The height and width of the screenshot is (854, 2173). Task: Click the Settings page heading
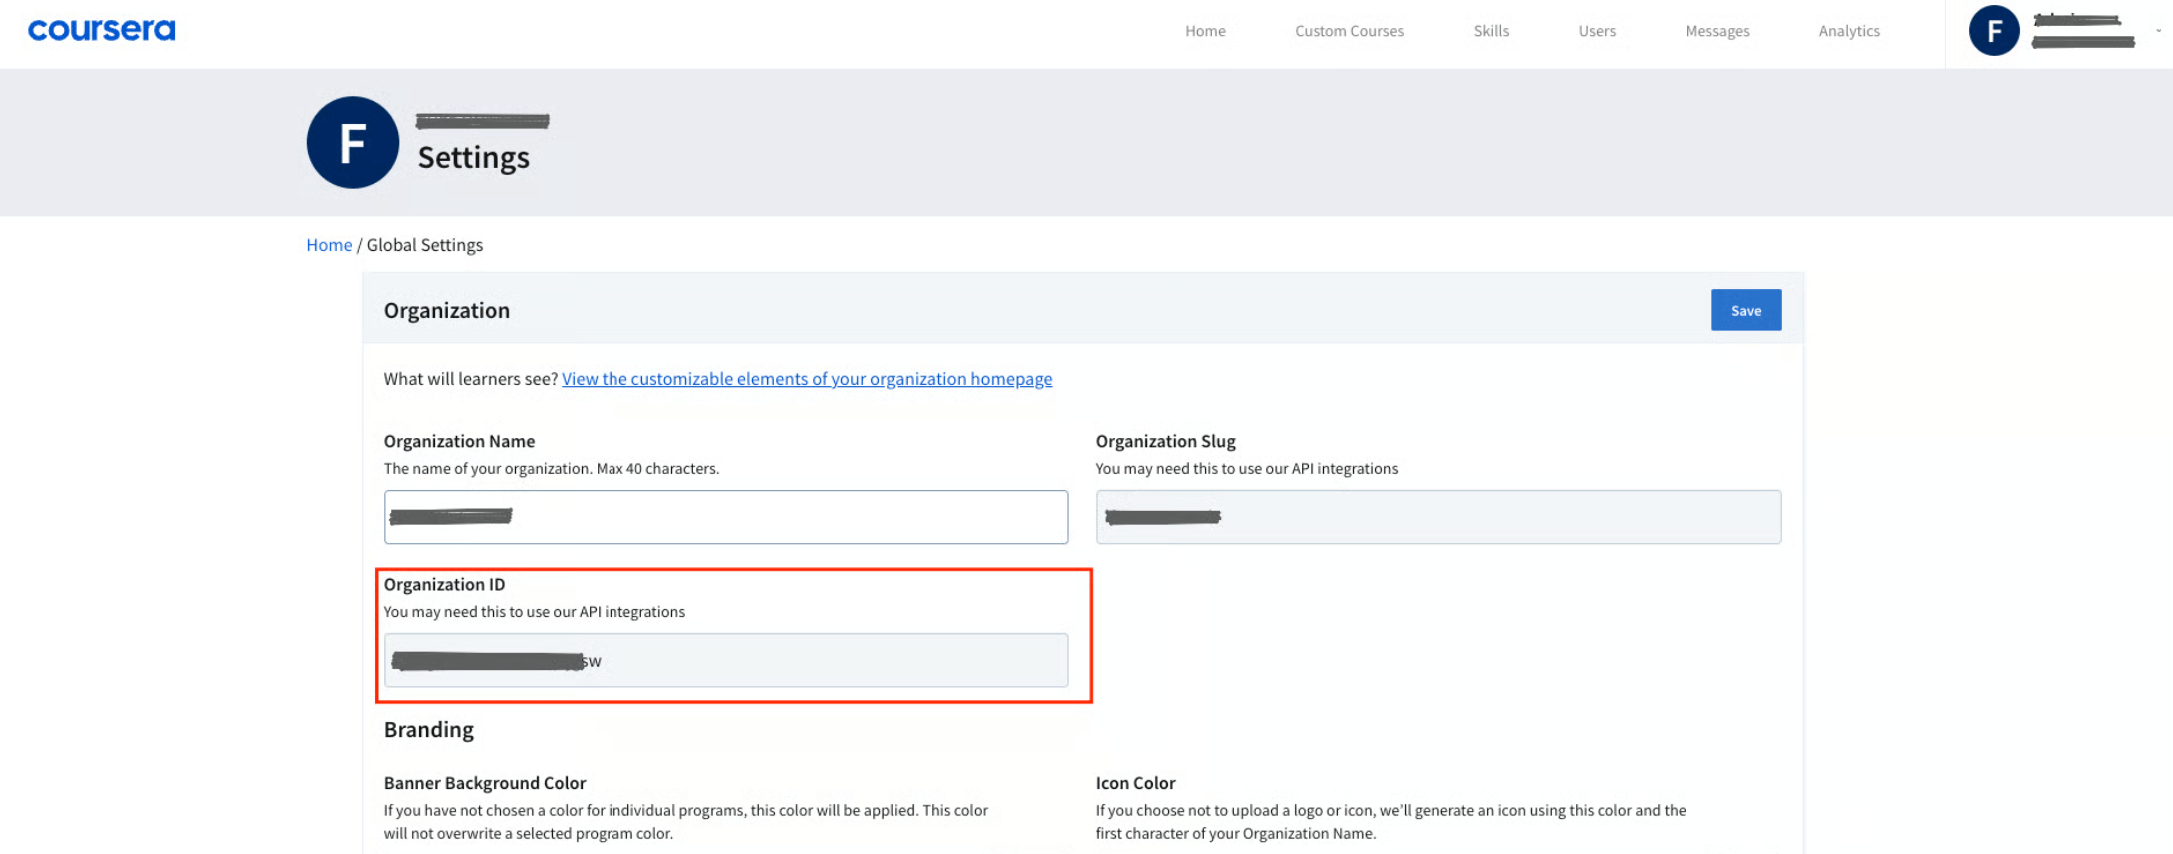pos(474,158)
